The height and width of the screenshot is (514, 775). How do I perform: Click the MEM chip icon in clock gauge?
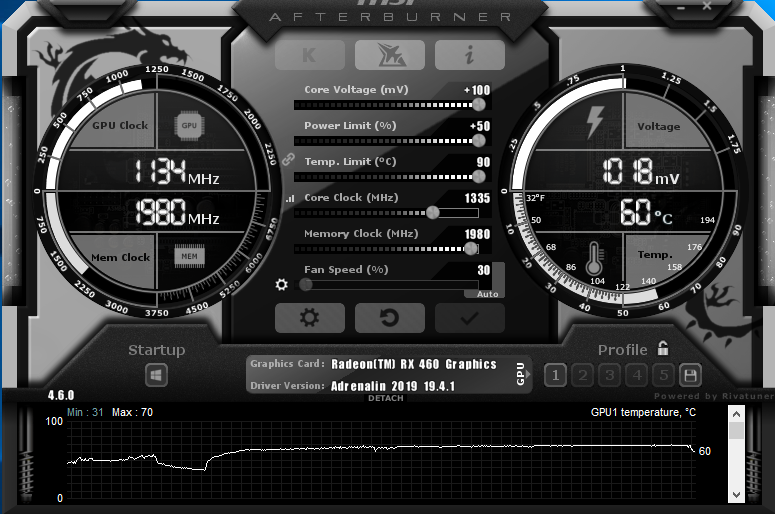(189, 256)
